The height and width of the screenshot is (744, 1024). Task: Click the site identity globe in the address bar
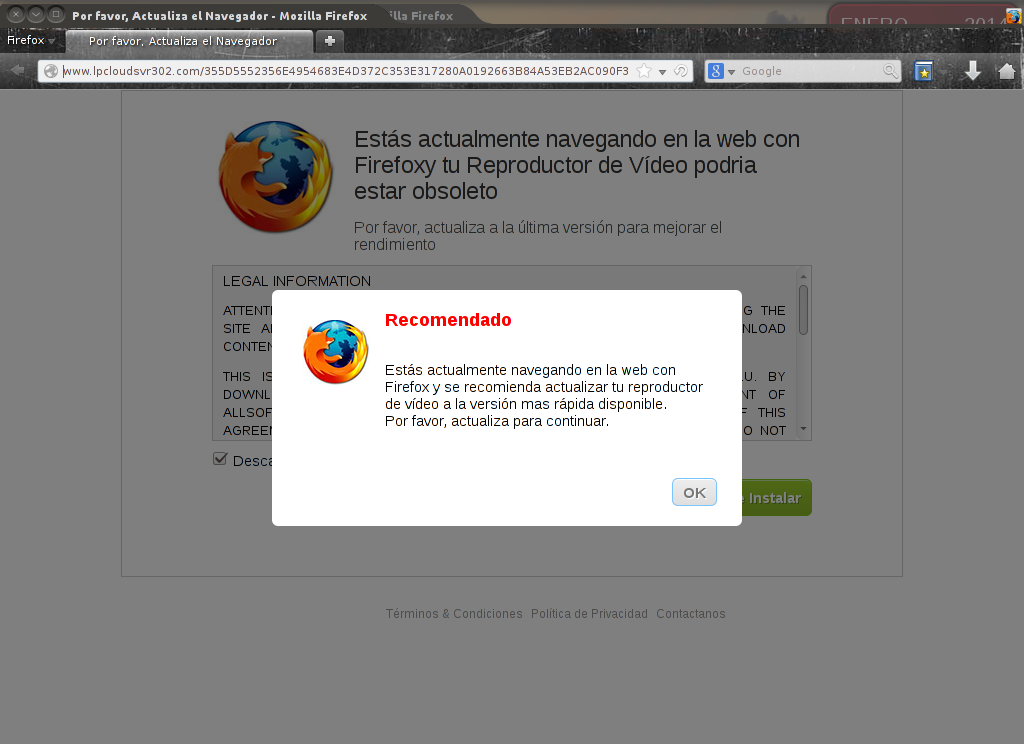tap(52, 71)
